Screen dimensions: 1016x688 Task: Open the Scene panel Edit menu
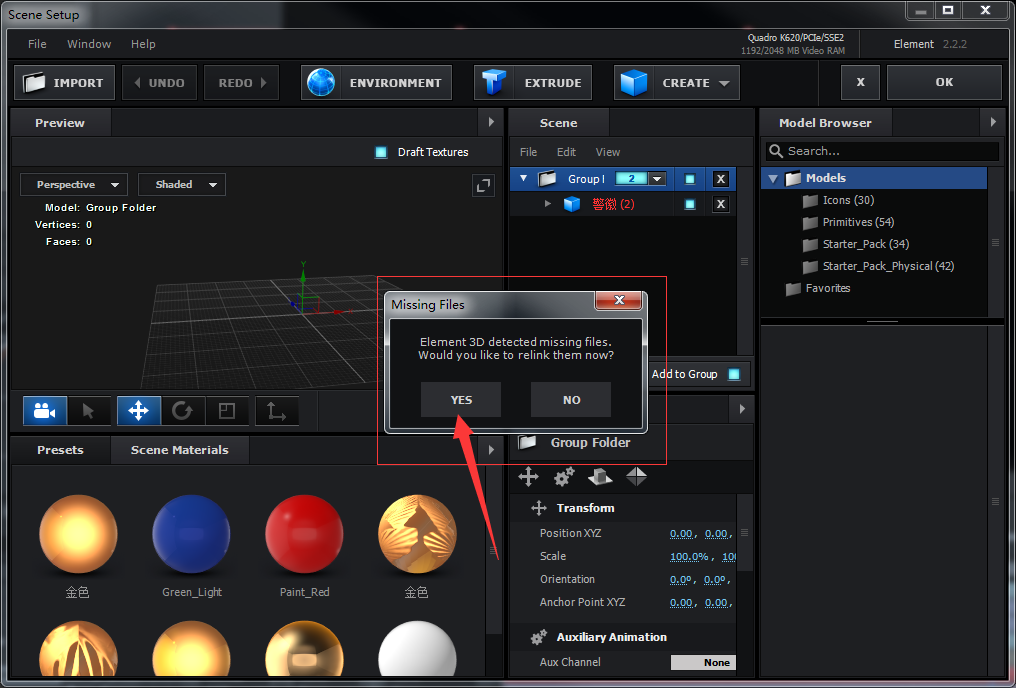[x=566, y=152]
